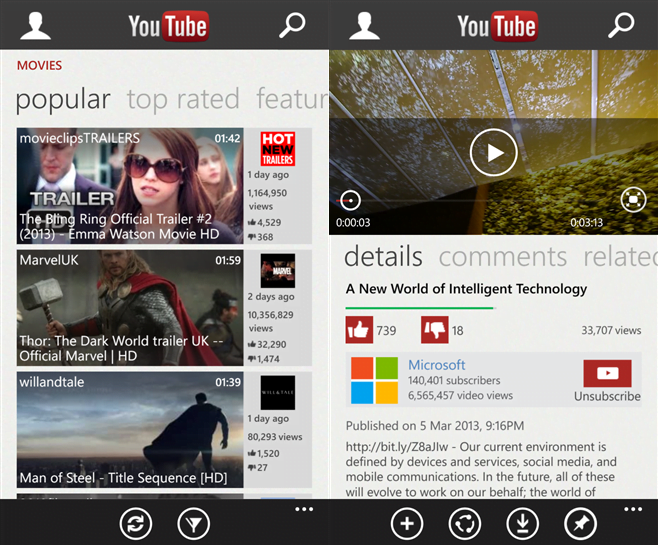Viewport: 659px width, 545px height.
Task: Share video using the circular share icon
Action: pos(465,524)
